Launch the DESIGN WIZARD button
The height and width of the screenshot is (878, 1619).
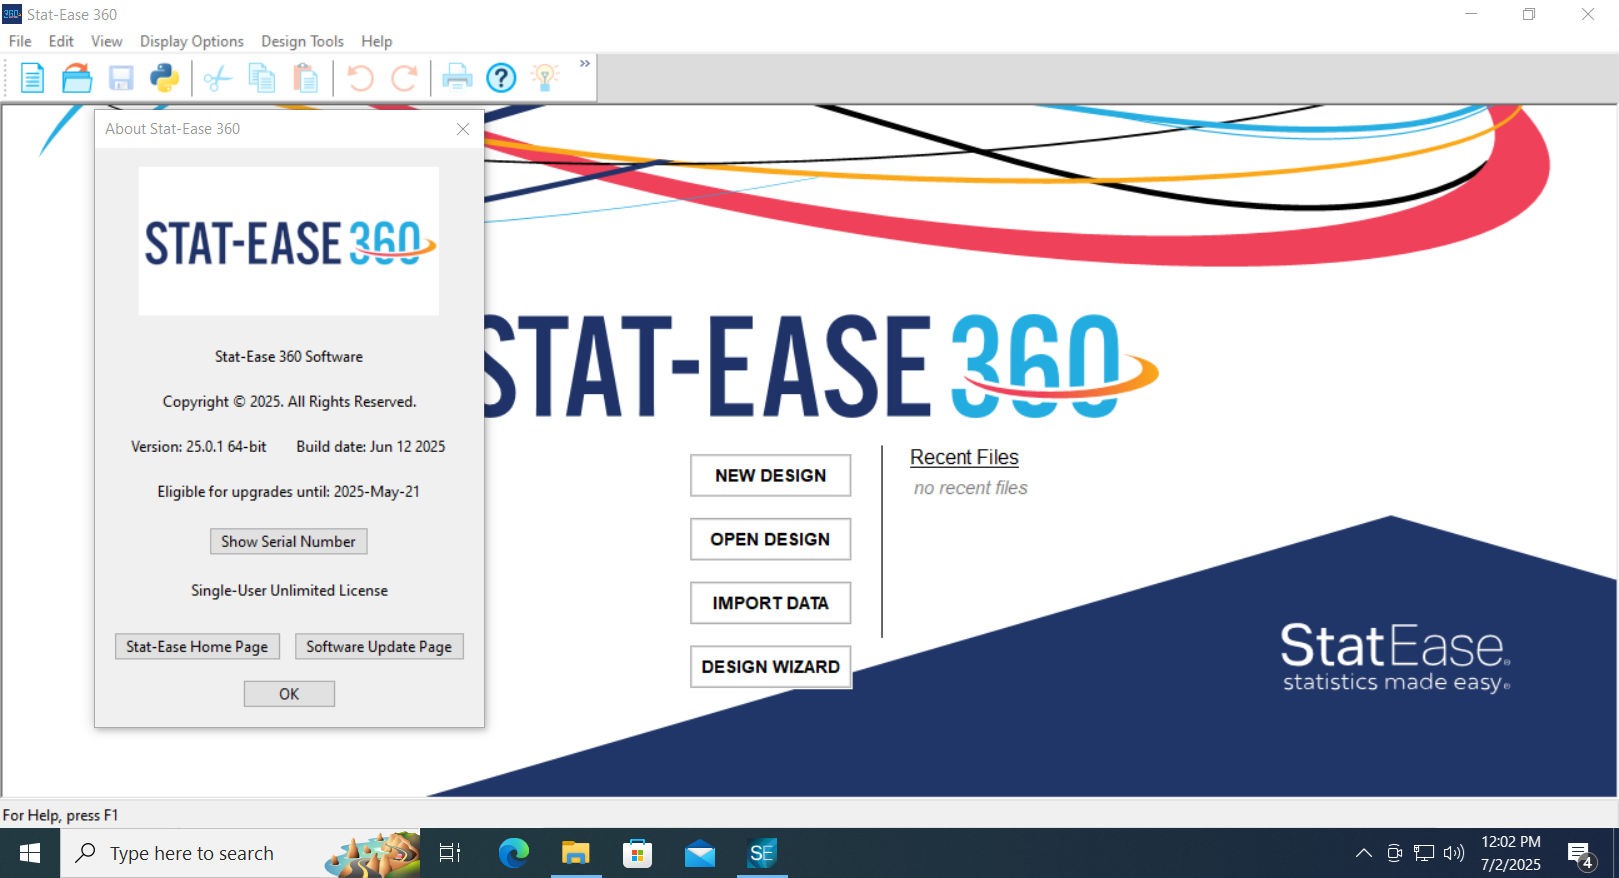(770, 667)
